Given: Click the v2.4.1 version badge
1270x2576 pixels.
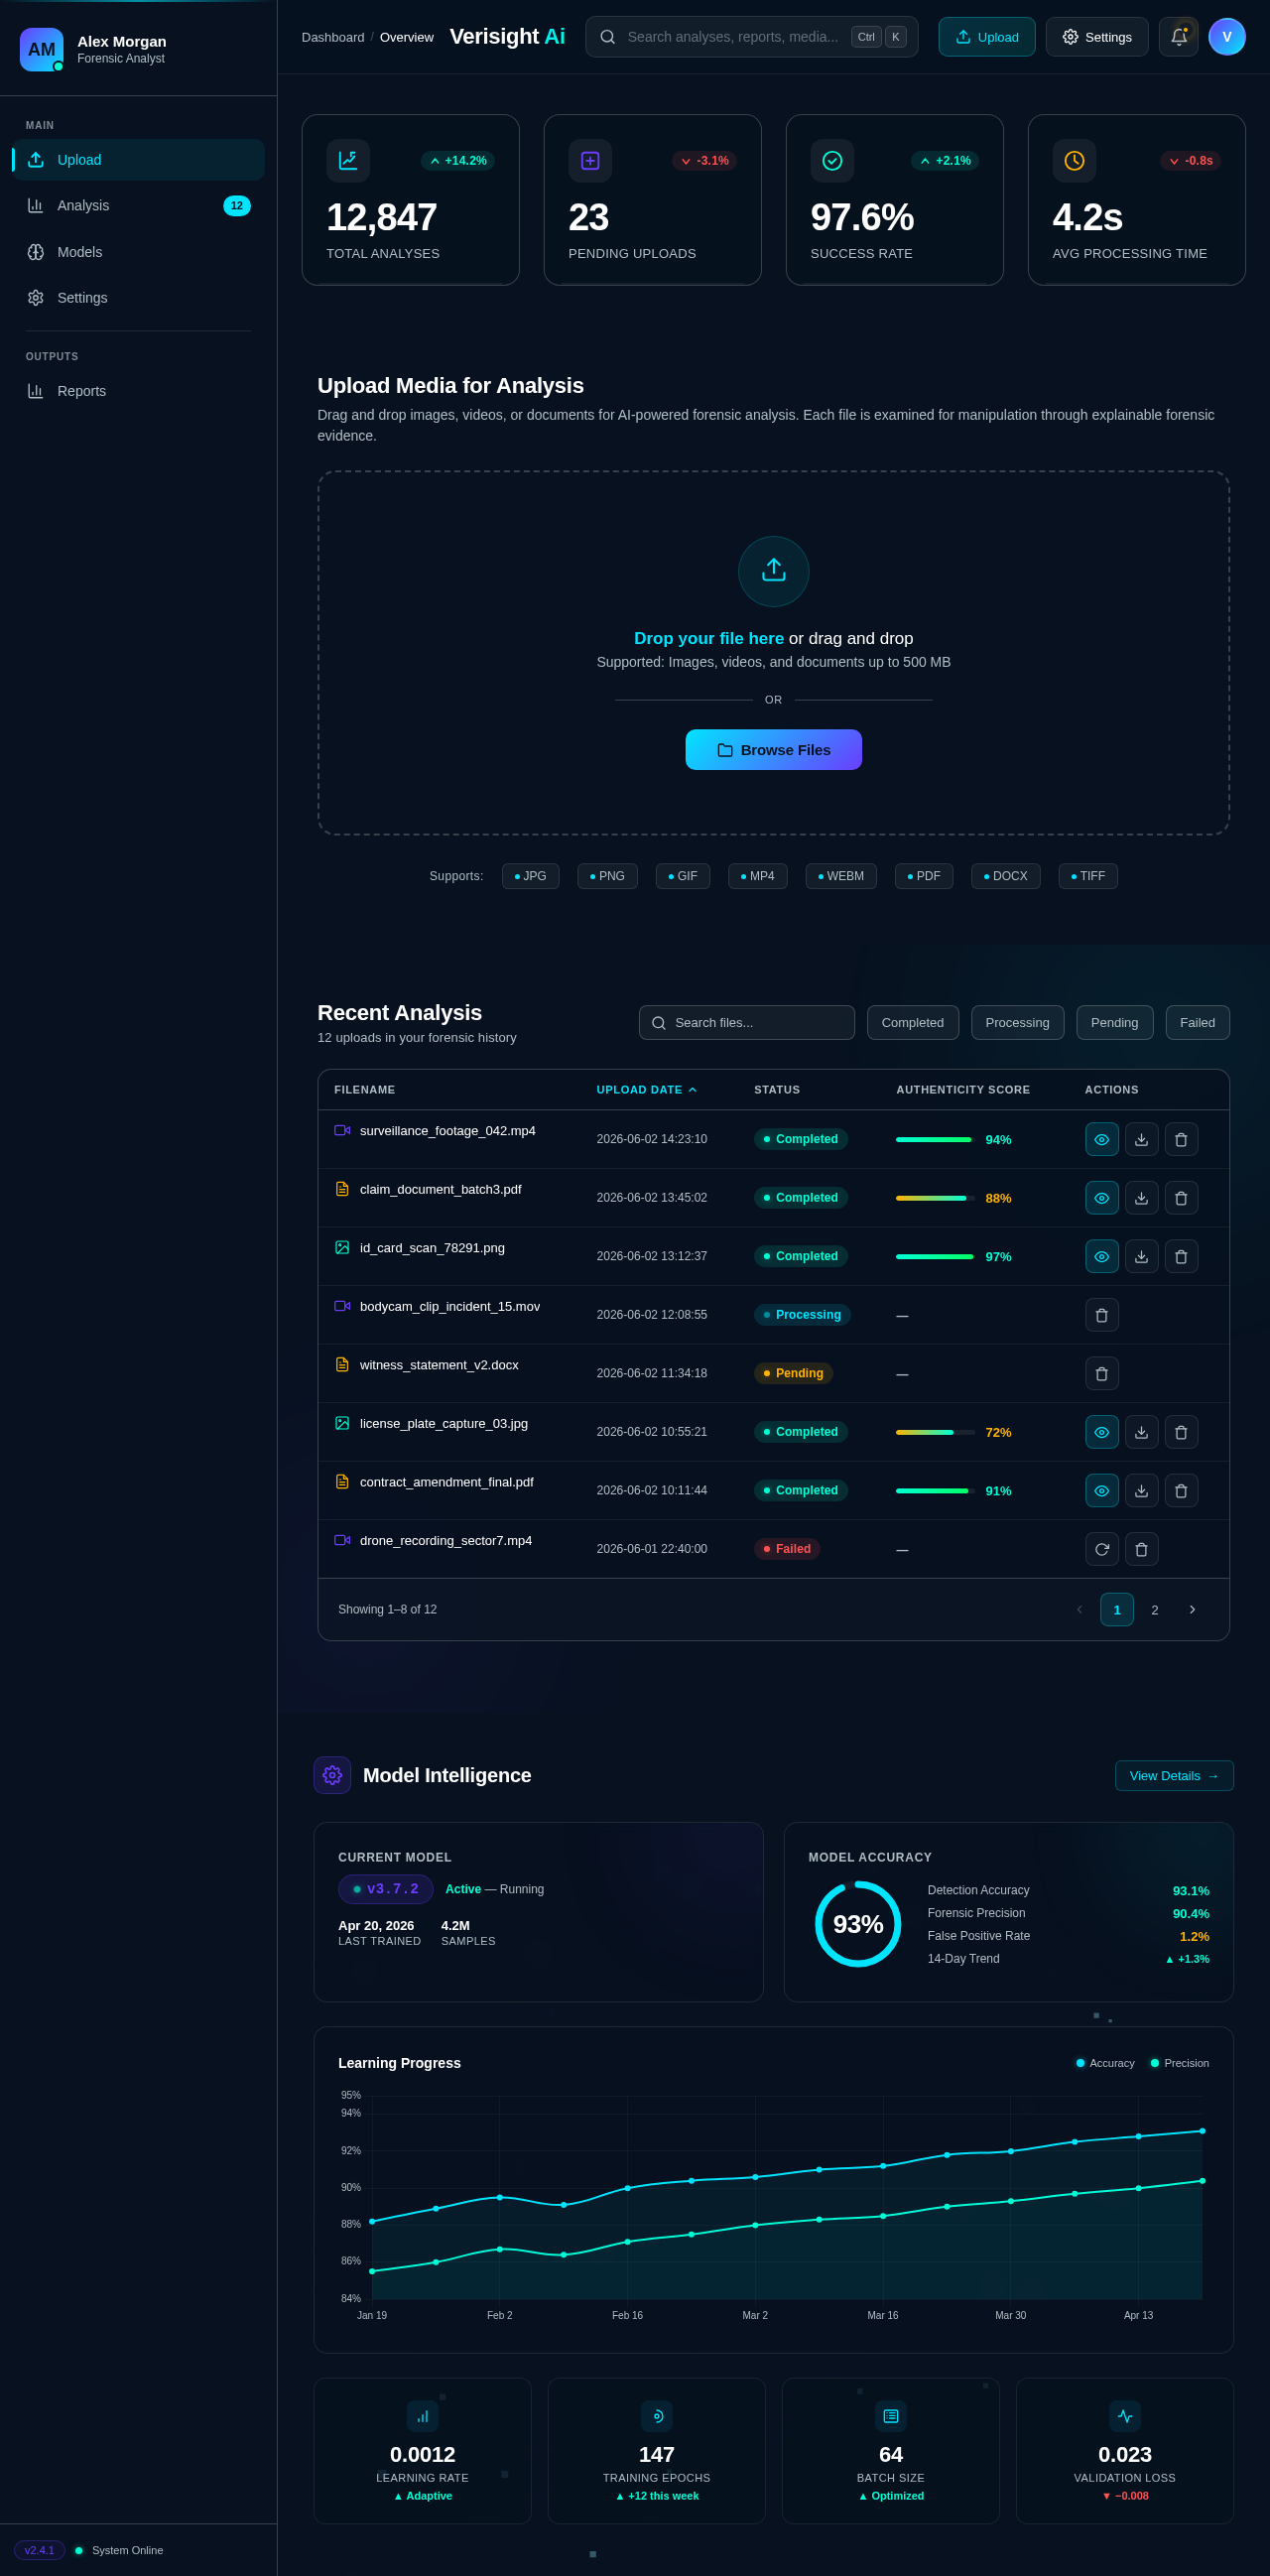Looking at the screenshot, I should click(39, 2550).
